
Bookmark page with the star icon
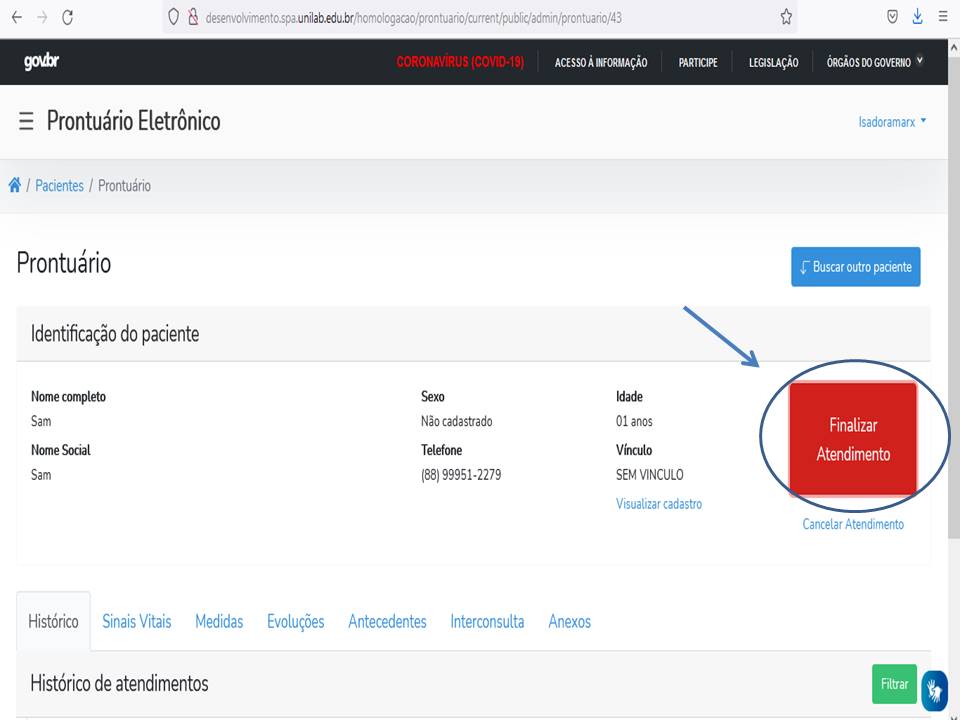786,17
